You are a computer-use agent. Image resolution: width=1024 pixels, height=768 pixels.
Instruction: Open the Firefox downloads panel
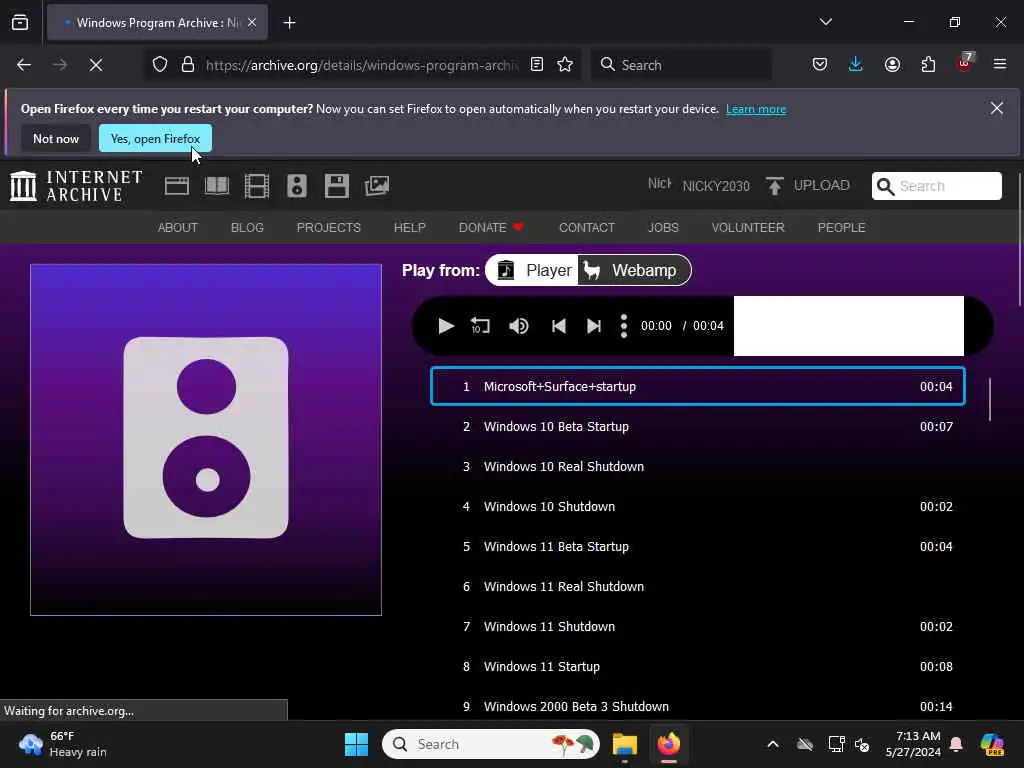856,65
